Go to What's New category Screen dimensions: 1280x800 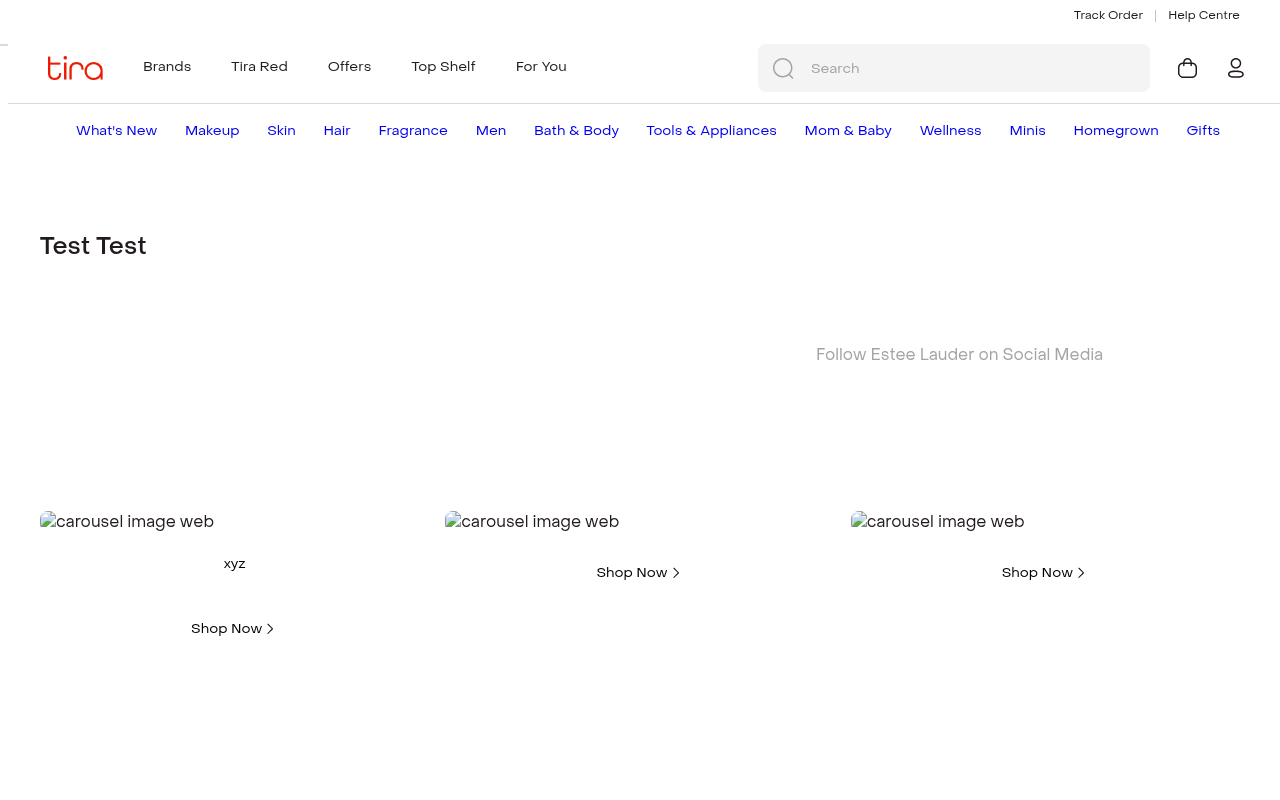point(116,131)
